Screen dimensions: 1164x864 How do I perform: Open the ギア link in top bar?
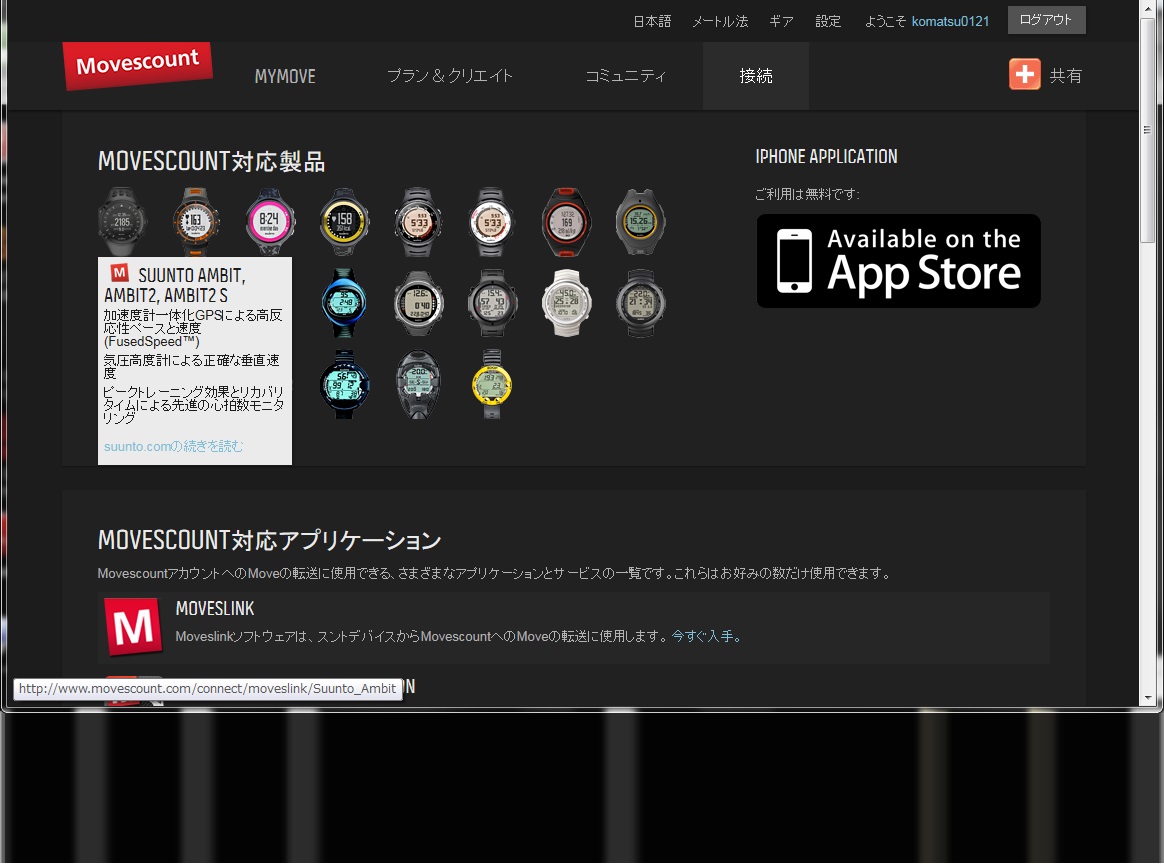[781, 22]
